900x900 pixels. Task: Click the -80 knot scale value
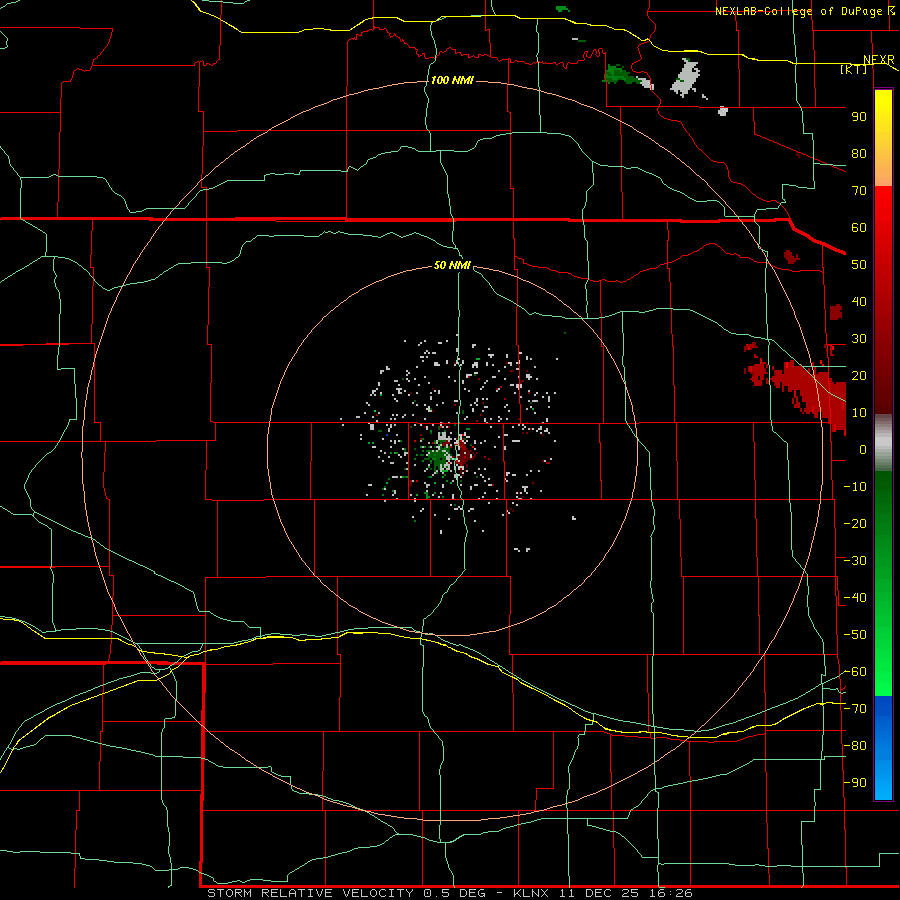(x=855, y=746)
